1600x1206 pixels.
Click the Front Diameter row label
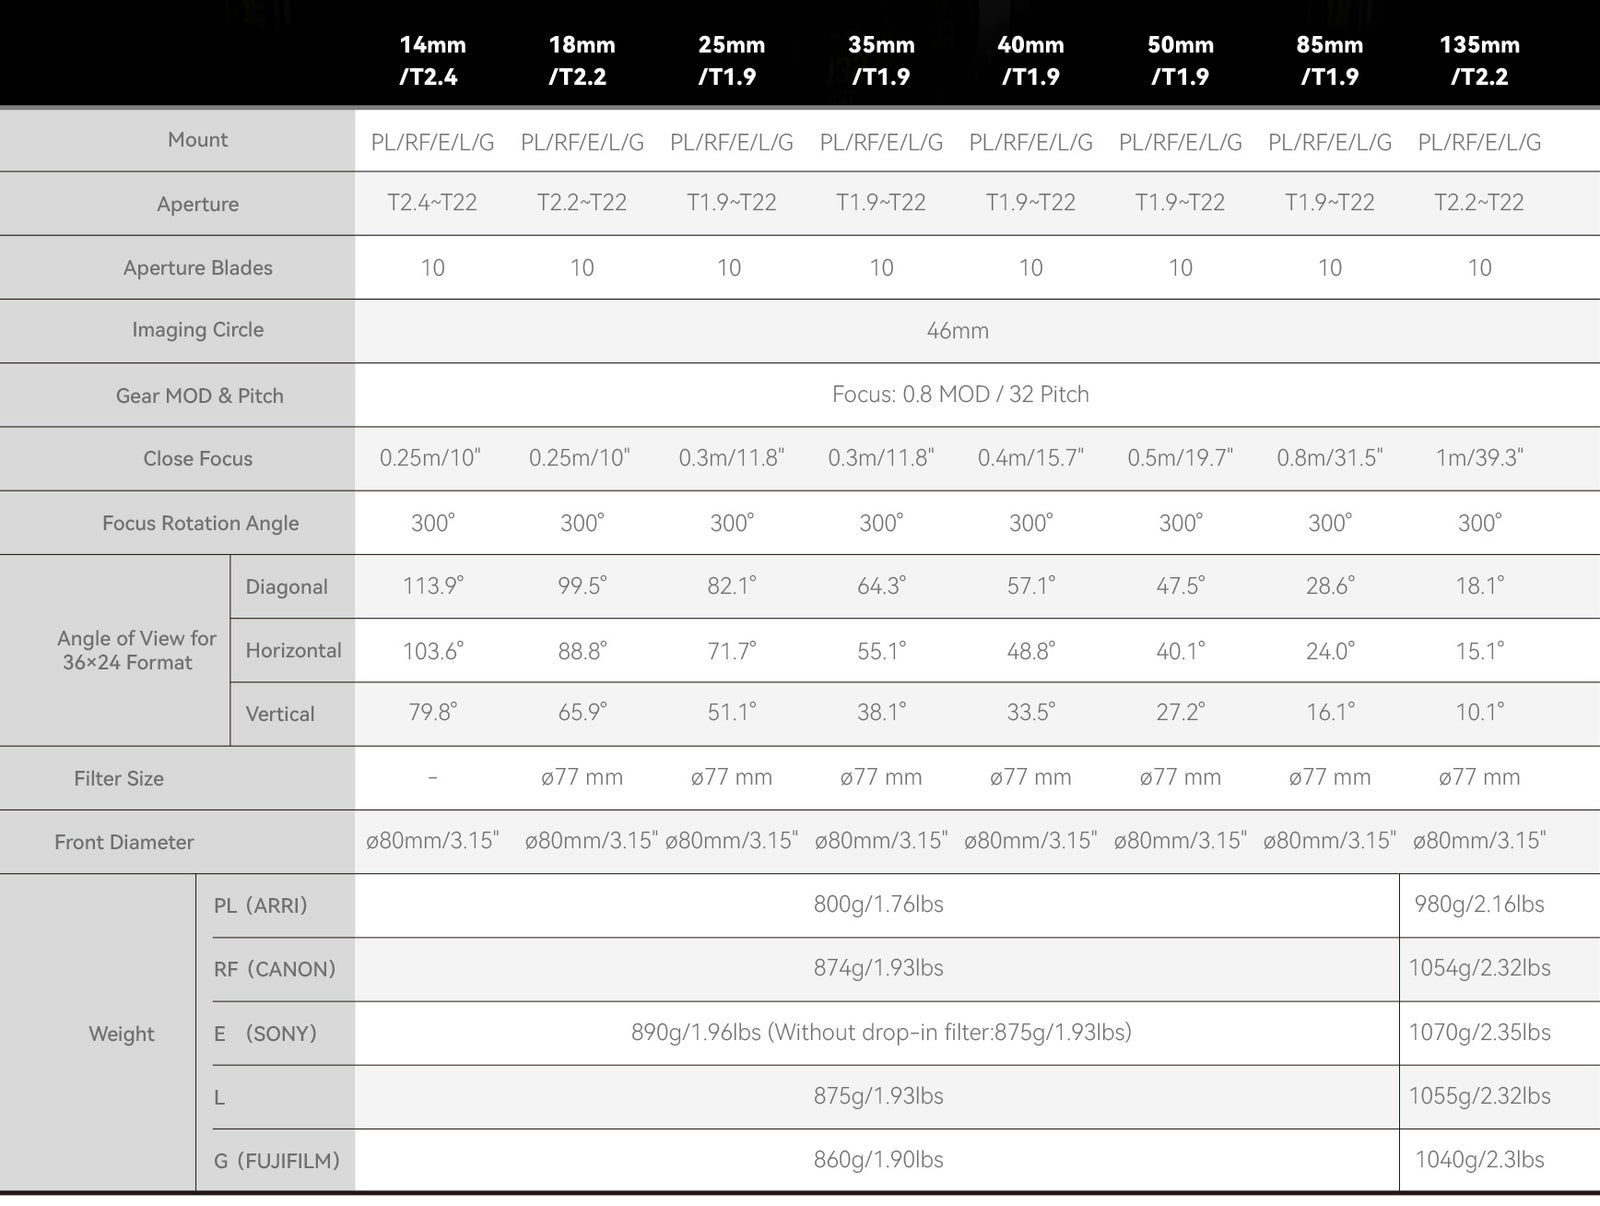[x=124, y=842]
